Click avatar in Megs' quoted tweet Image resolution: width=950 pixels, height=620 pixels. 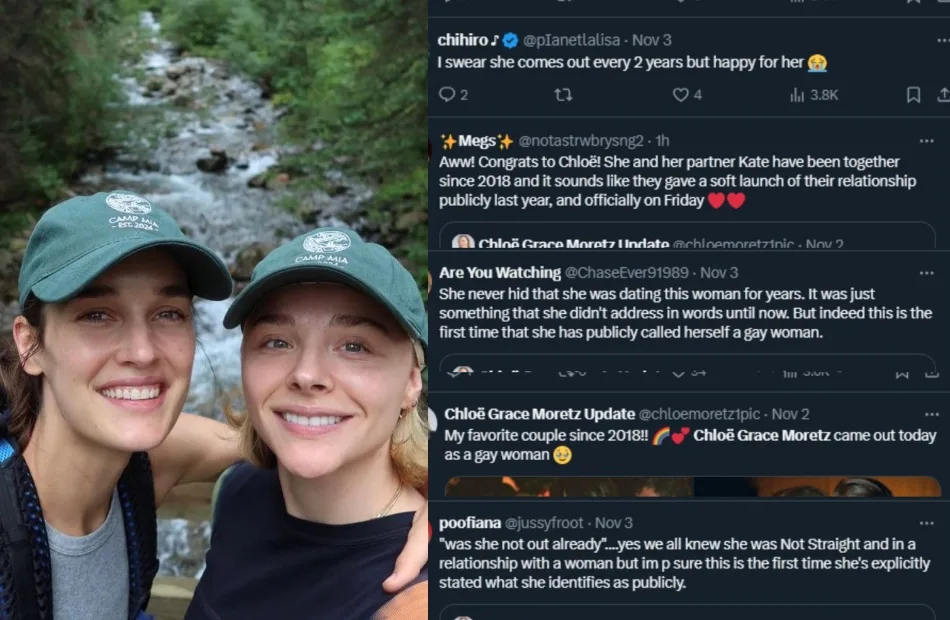(x=463, y=243)
